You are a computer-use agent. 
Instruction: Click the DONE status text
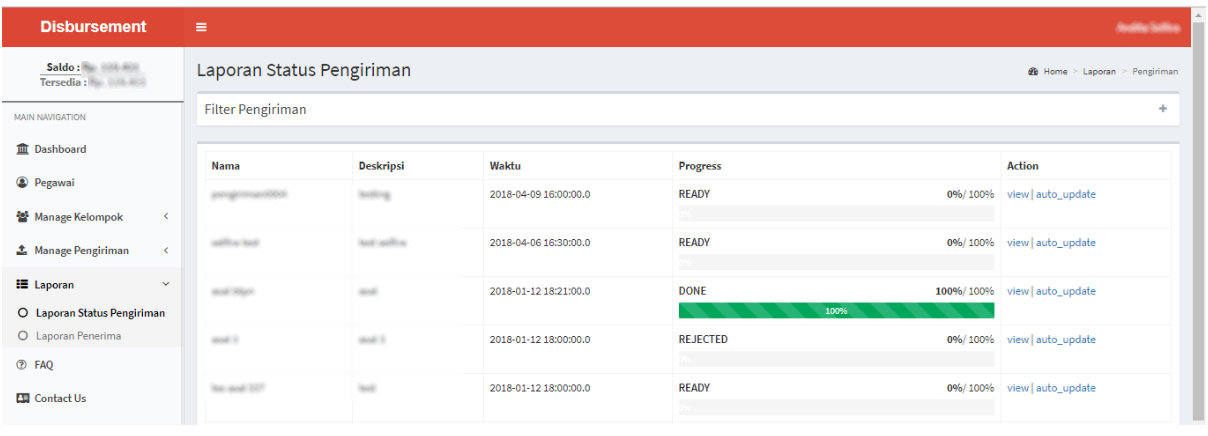coord(692,291)
